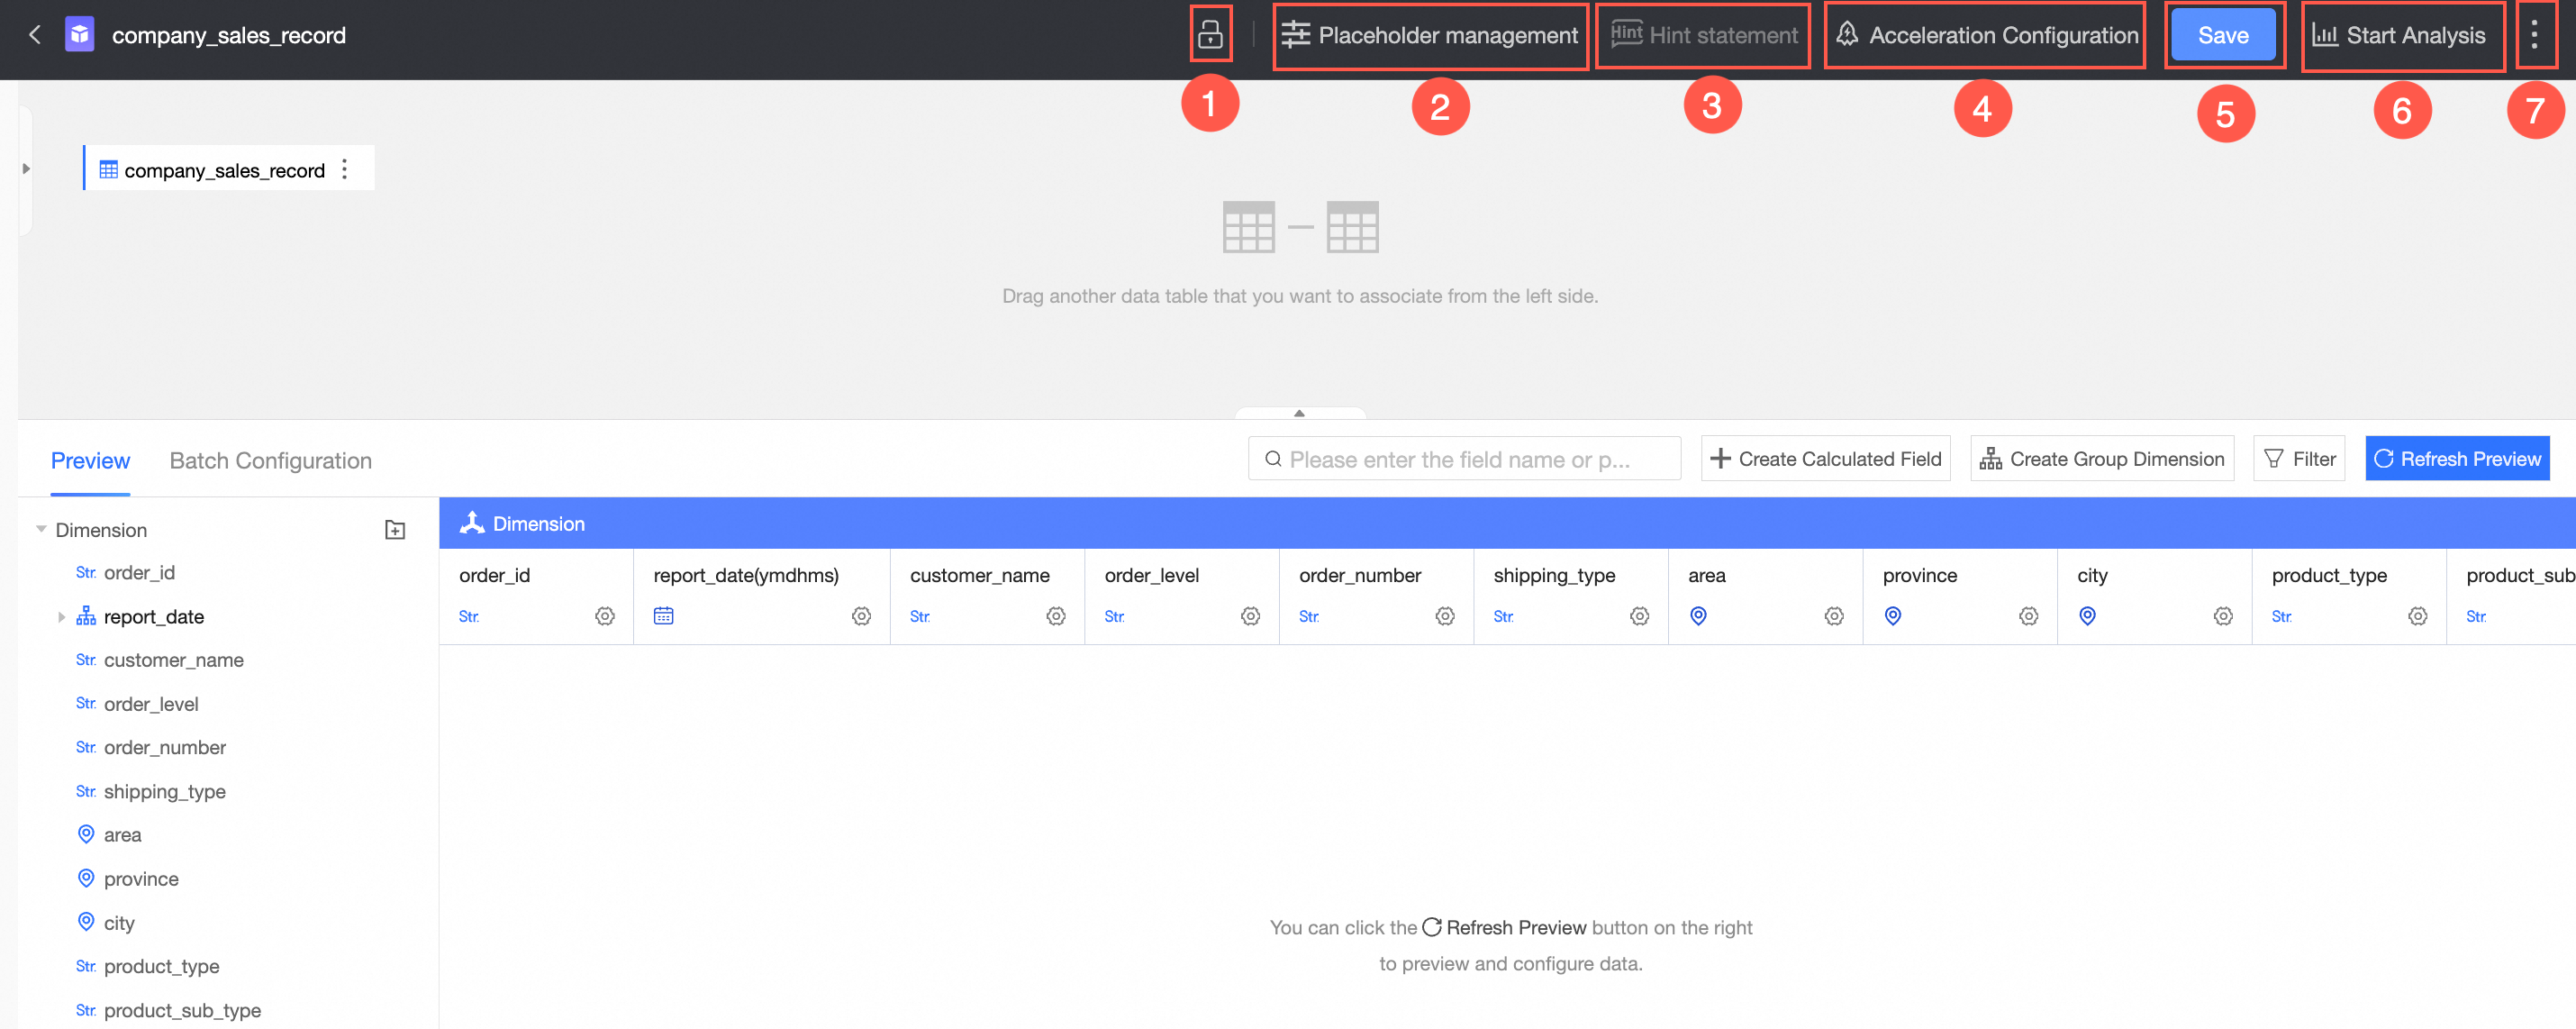Open settings gear for city column

click(2223, 616)
